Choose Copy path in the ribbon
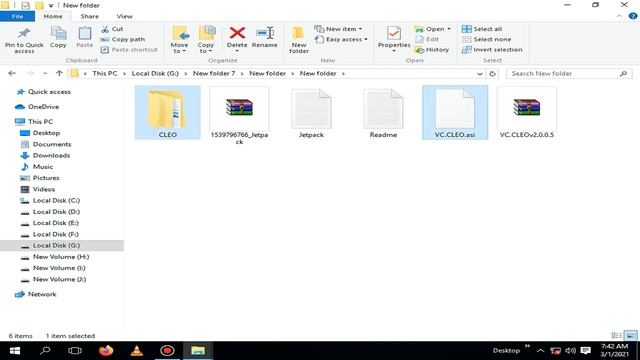Viewport: 640px width, 360px height. pos(123,39)
